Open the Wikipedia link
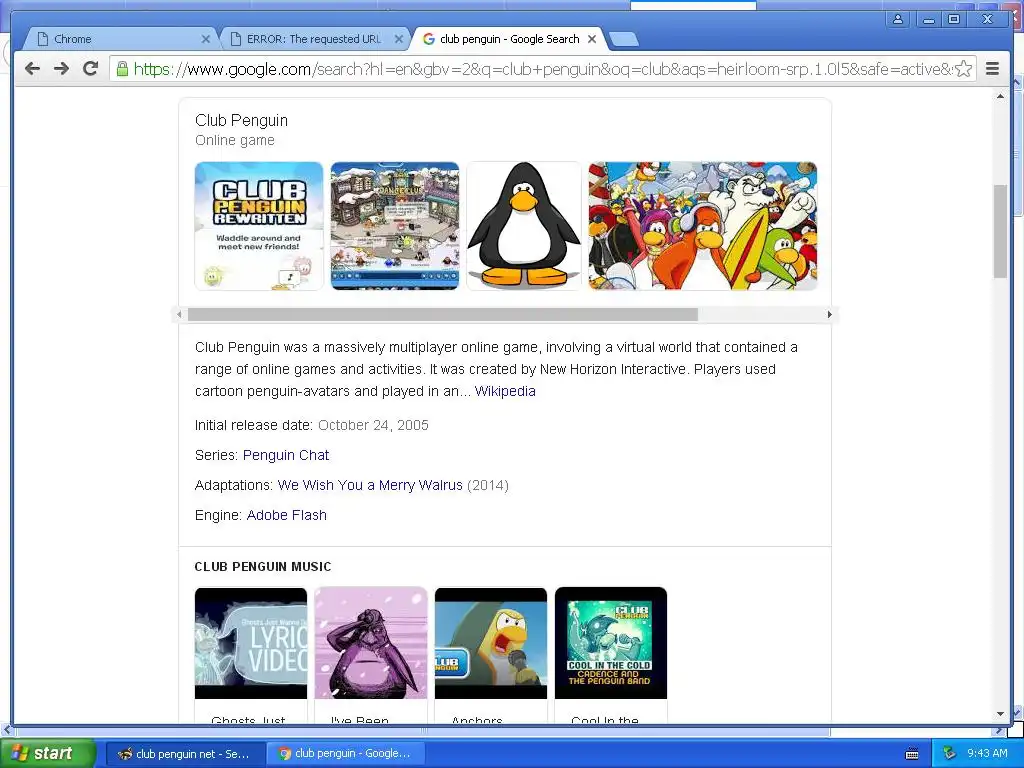1024x768 pixels. 505,391
